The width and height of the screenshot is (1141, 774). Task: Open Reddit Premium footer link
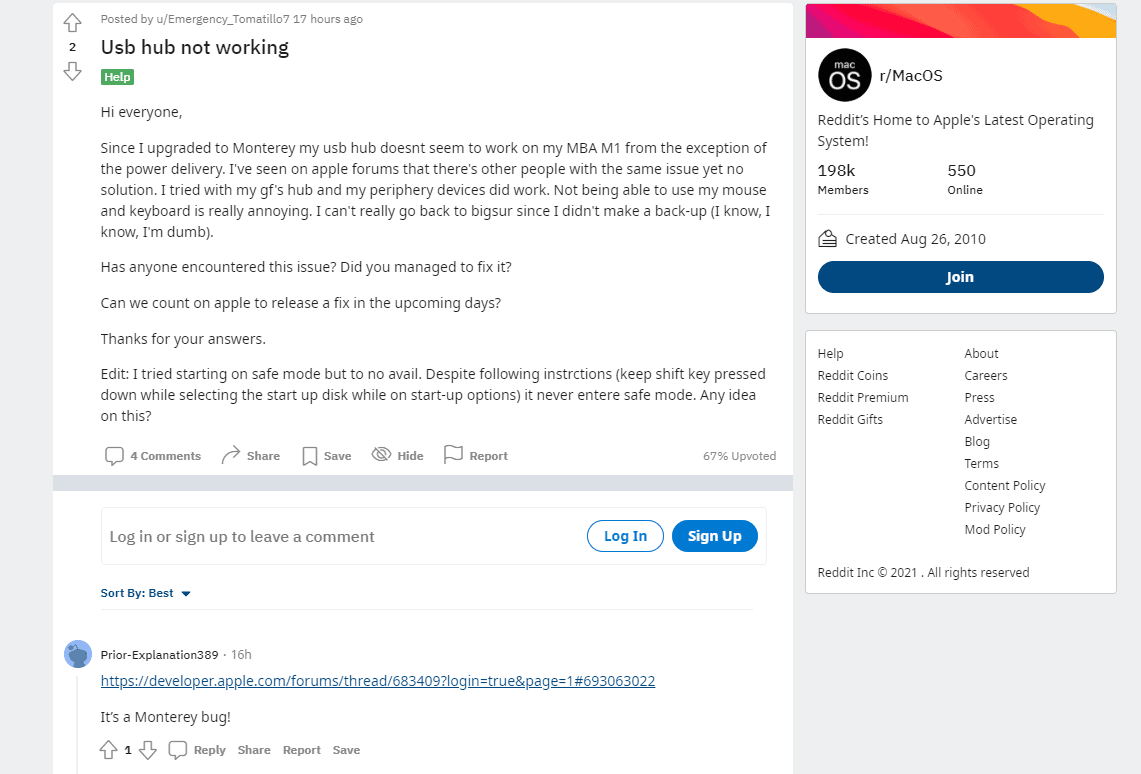[x=863, y=398]
